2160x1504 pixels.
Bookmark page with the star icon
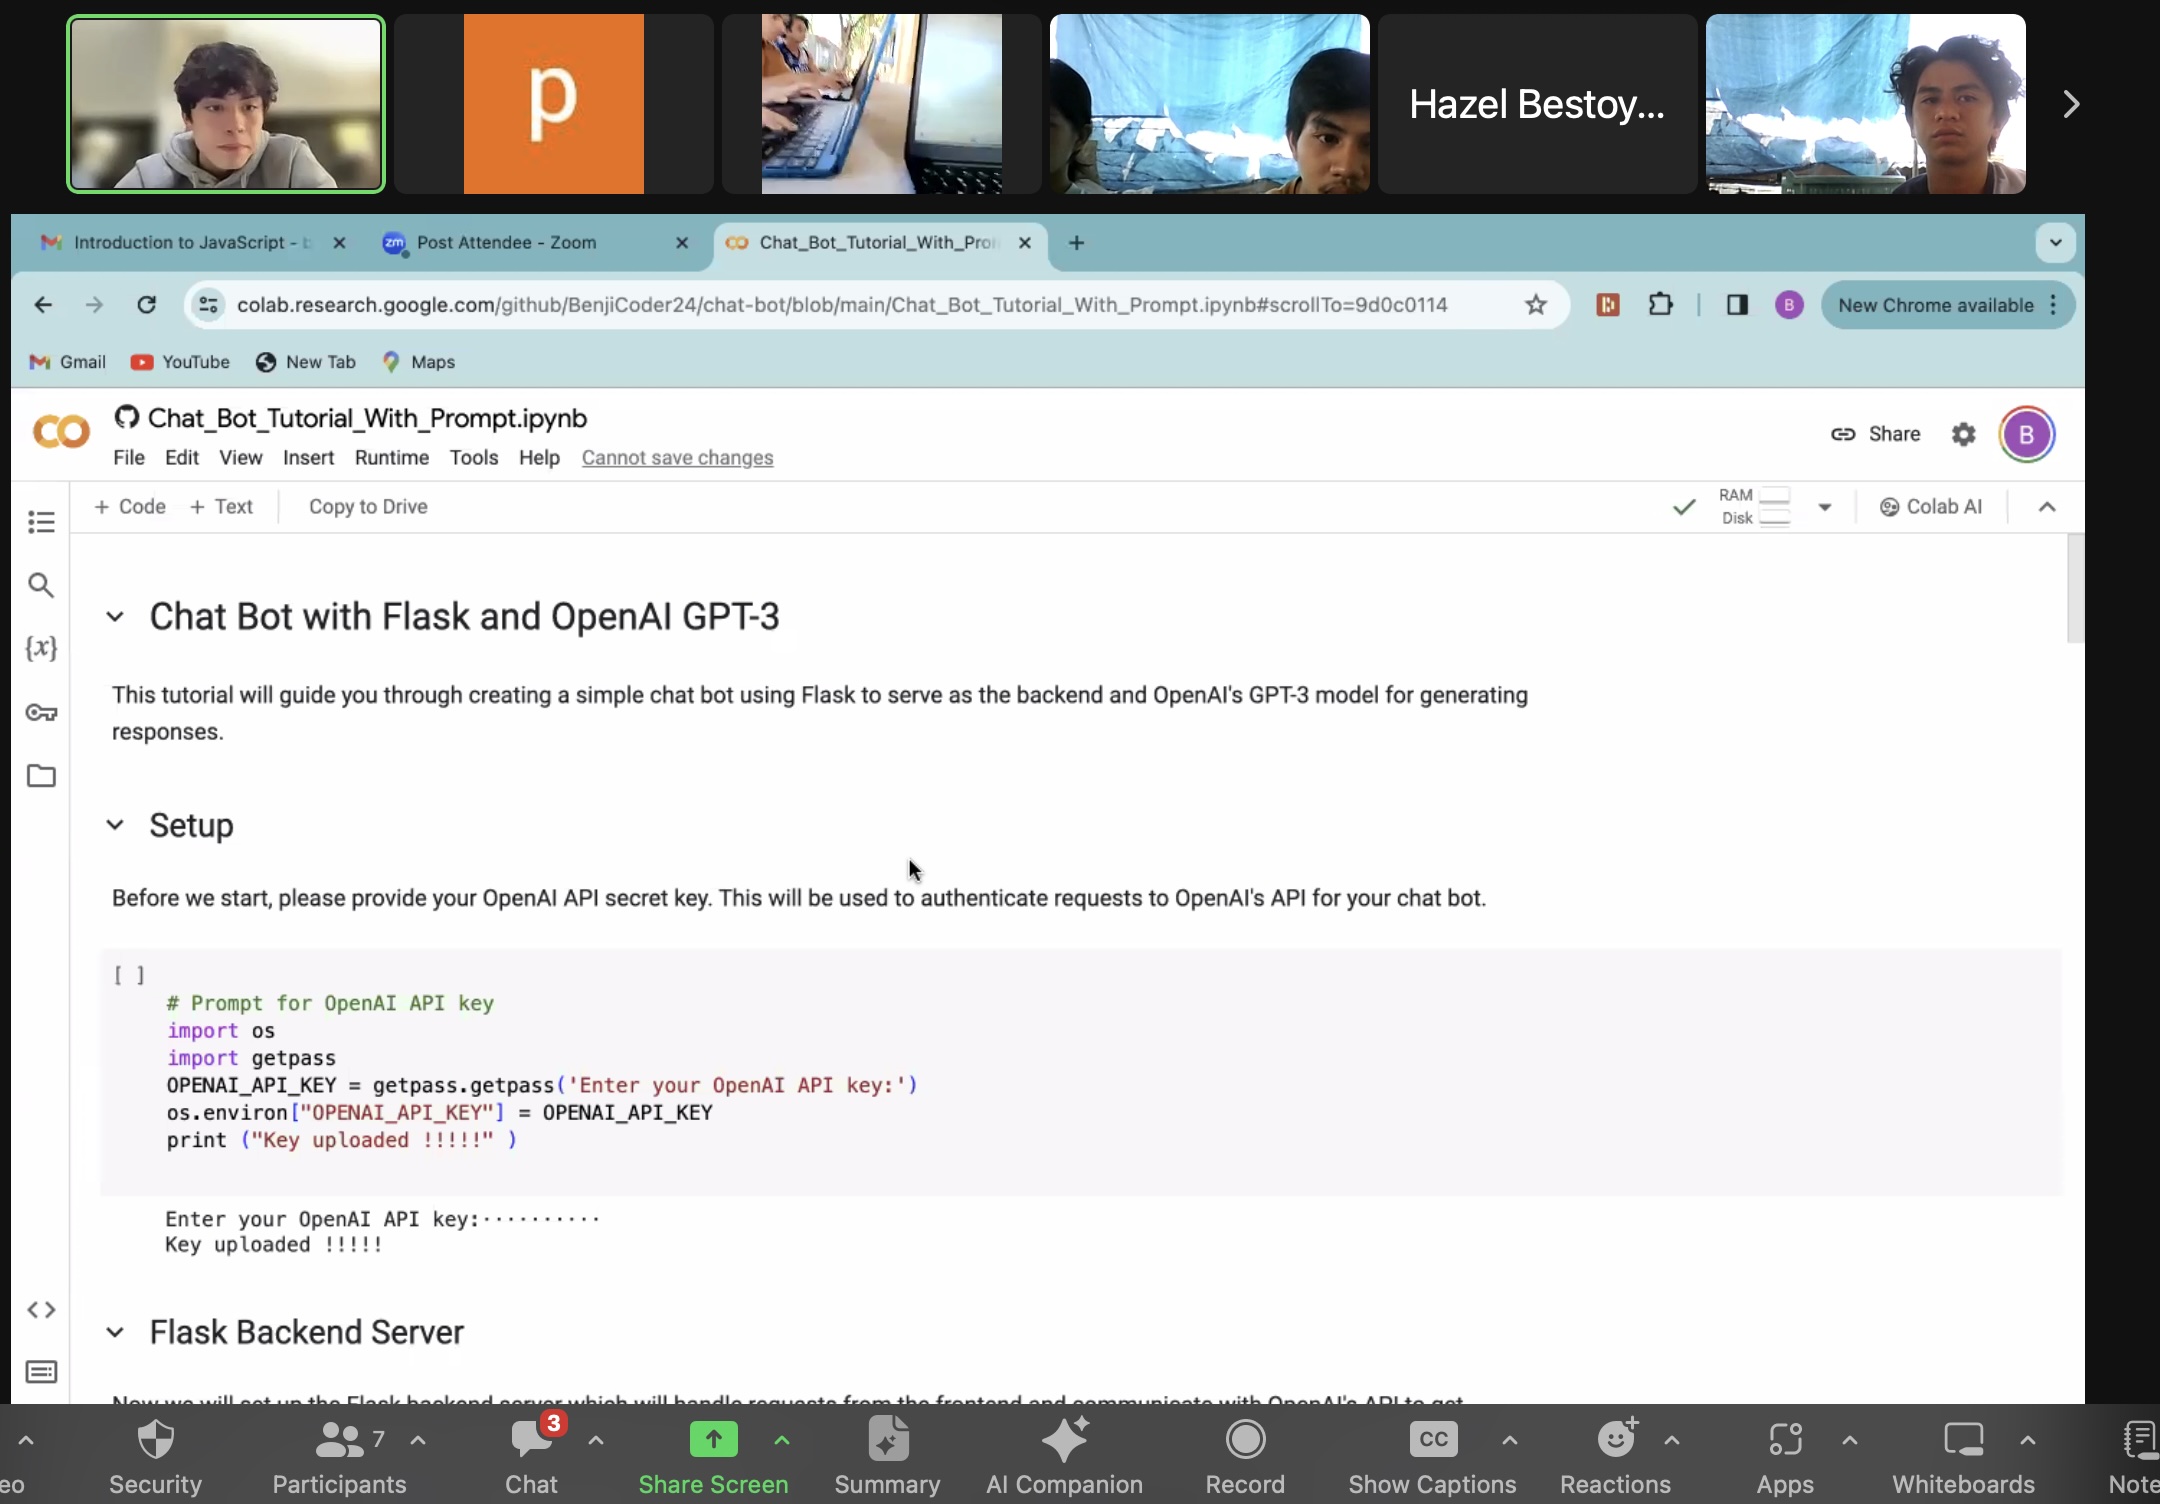pos(1536,305)
